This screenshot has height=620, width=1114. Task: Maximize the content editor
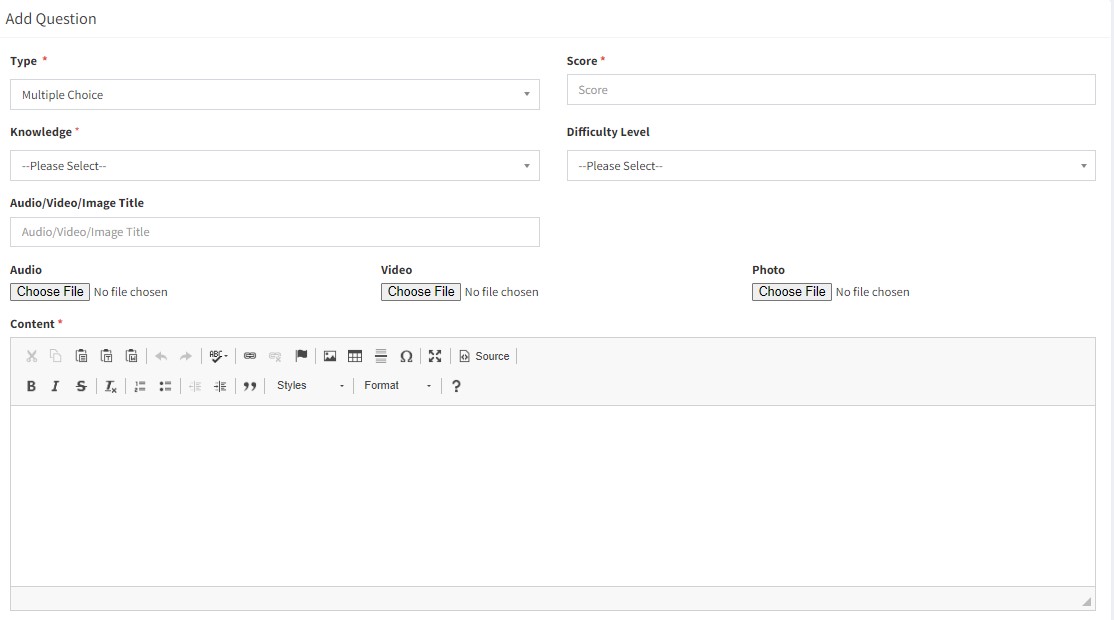point(435,356)
